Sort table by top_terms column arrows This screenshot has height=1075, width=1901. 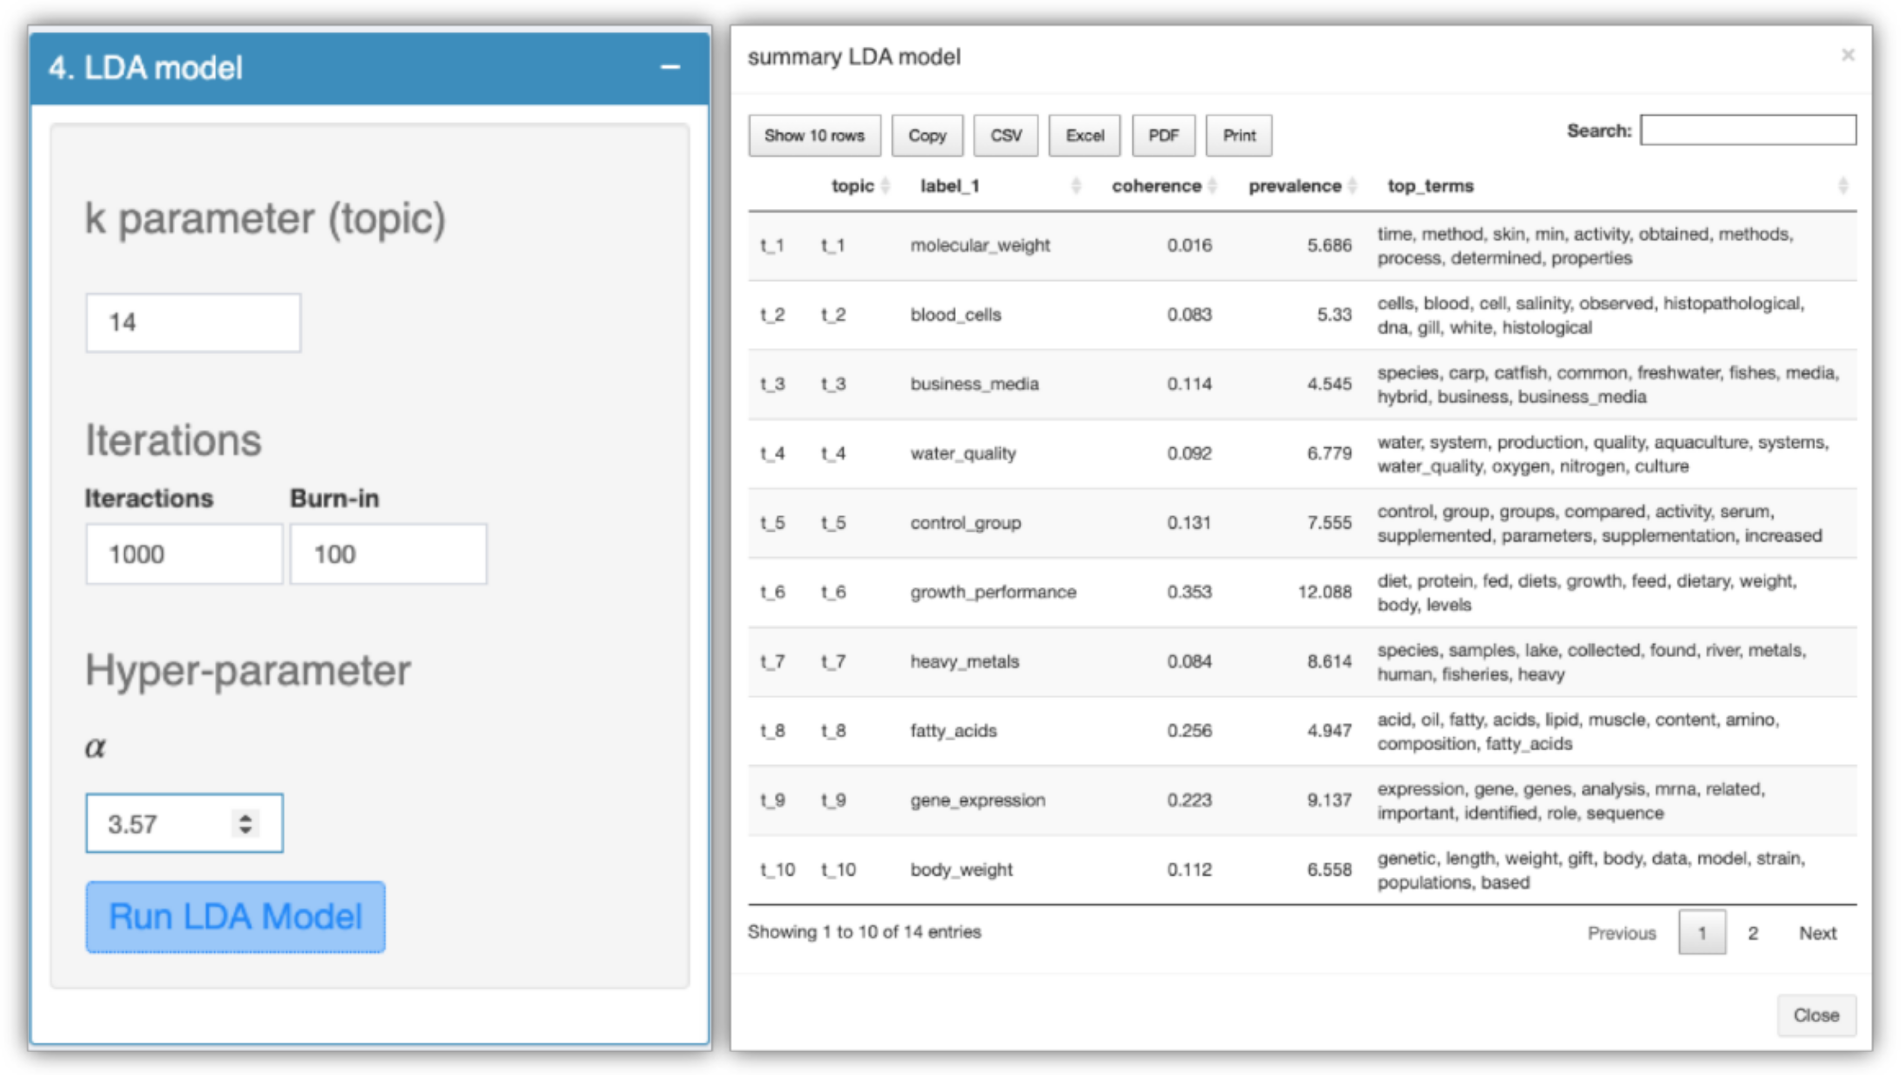pyautogui.click(x=1842, y=186)
